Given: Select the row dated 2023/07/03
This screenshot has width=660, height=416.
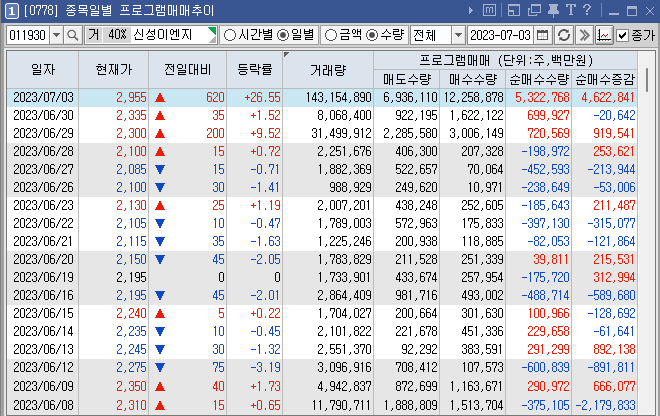Looking at the screenshot, I should tap(322, 98).
